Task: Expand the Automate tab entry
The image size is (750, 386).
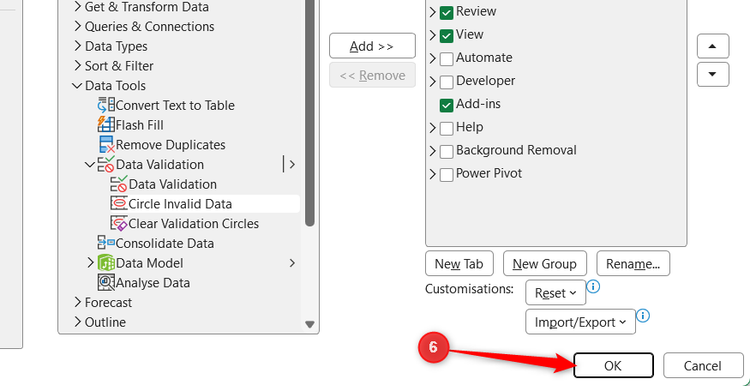Action: click(433, 58)
